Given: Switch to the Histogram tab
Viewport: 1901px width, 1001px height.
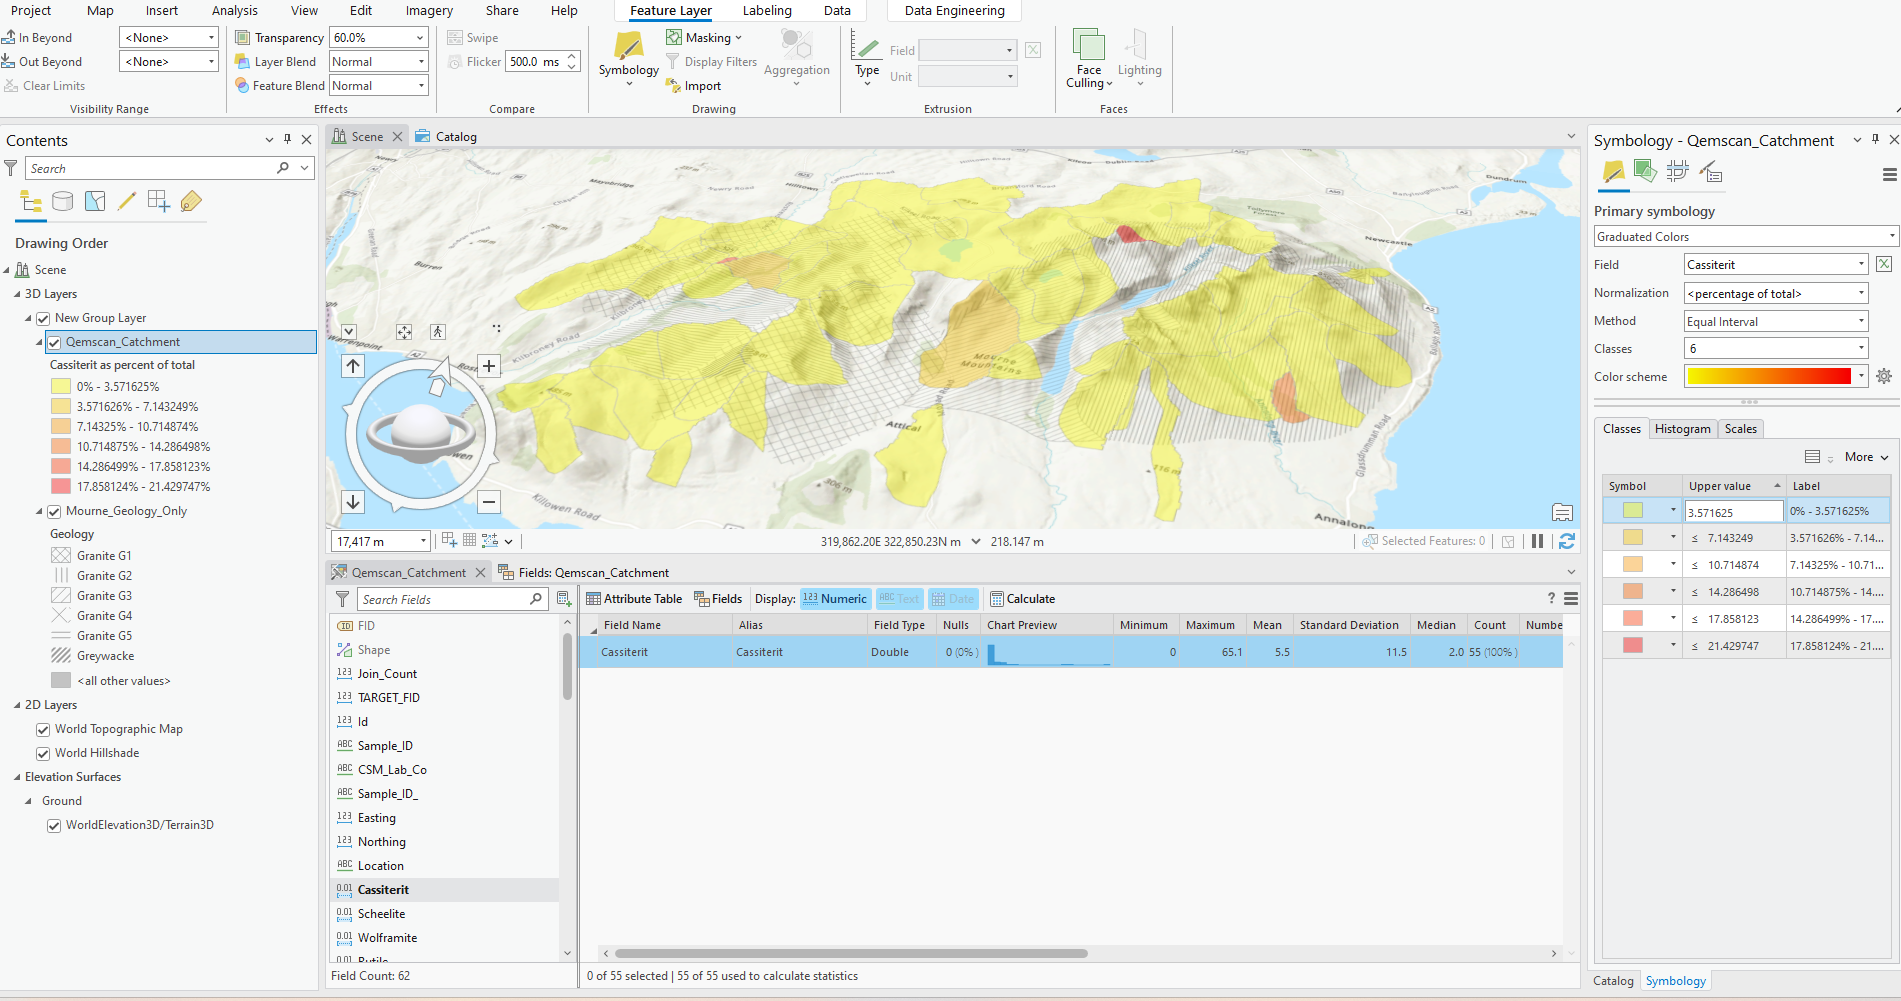Looking at the screenshot, I should point(1682,429).
